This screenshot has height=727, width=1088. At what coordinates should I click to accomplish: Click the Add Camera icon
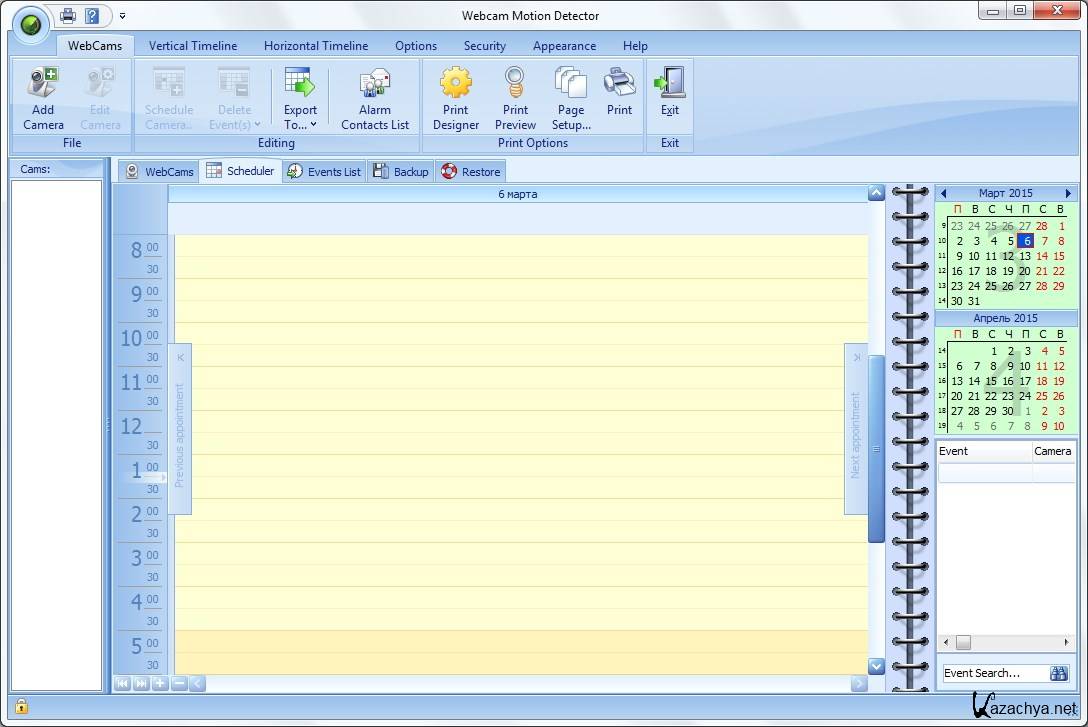click(43, 82)
